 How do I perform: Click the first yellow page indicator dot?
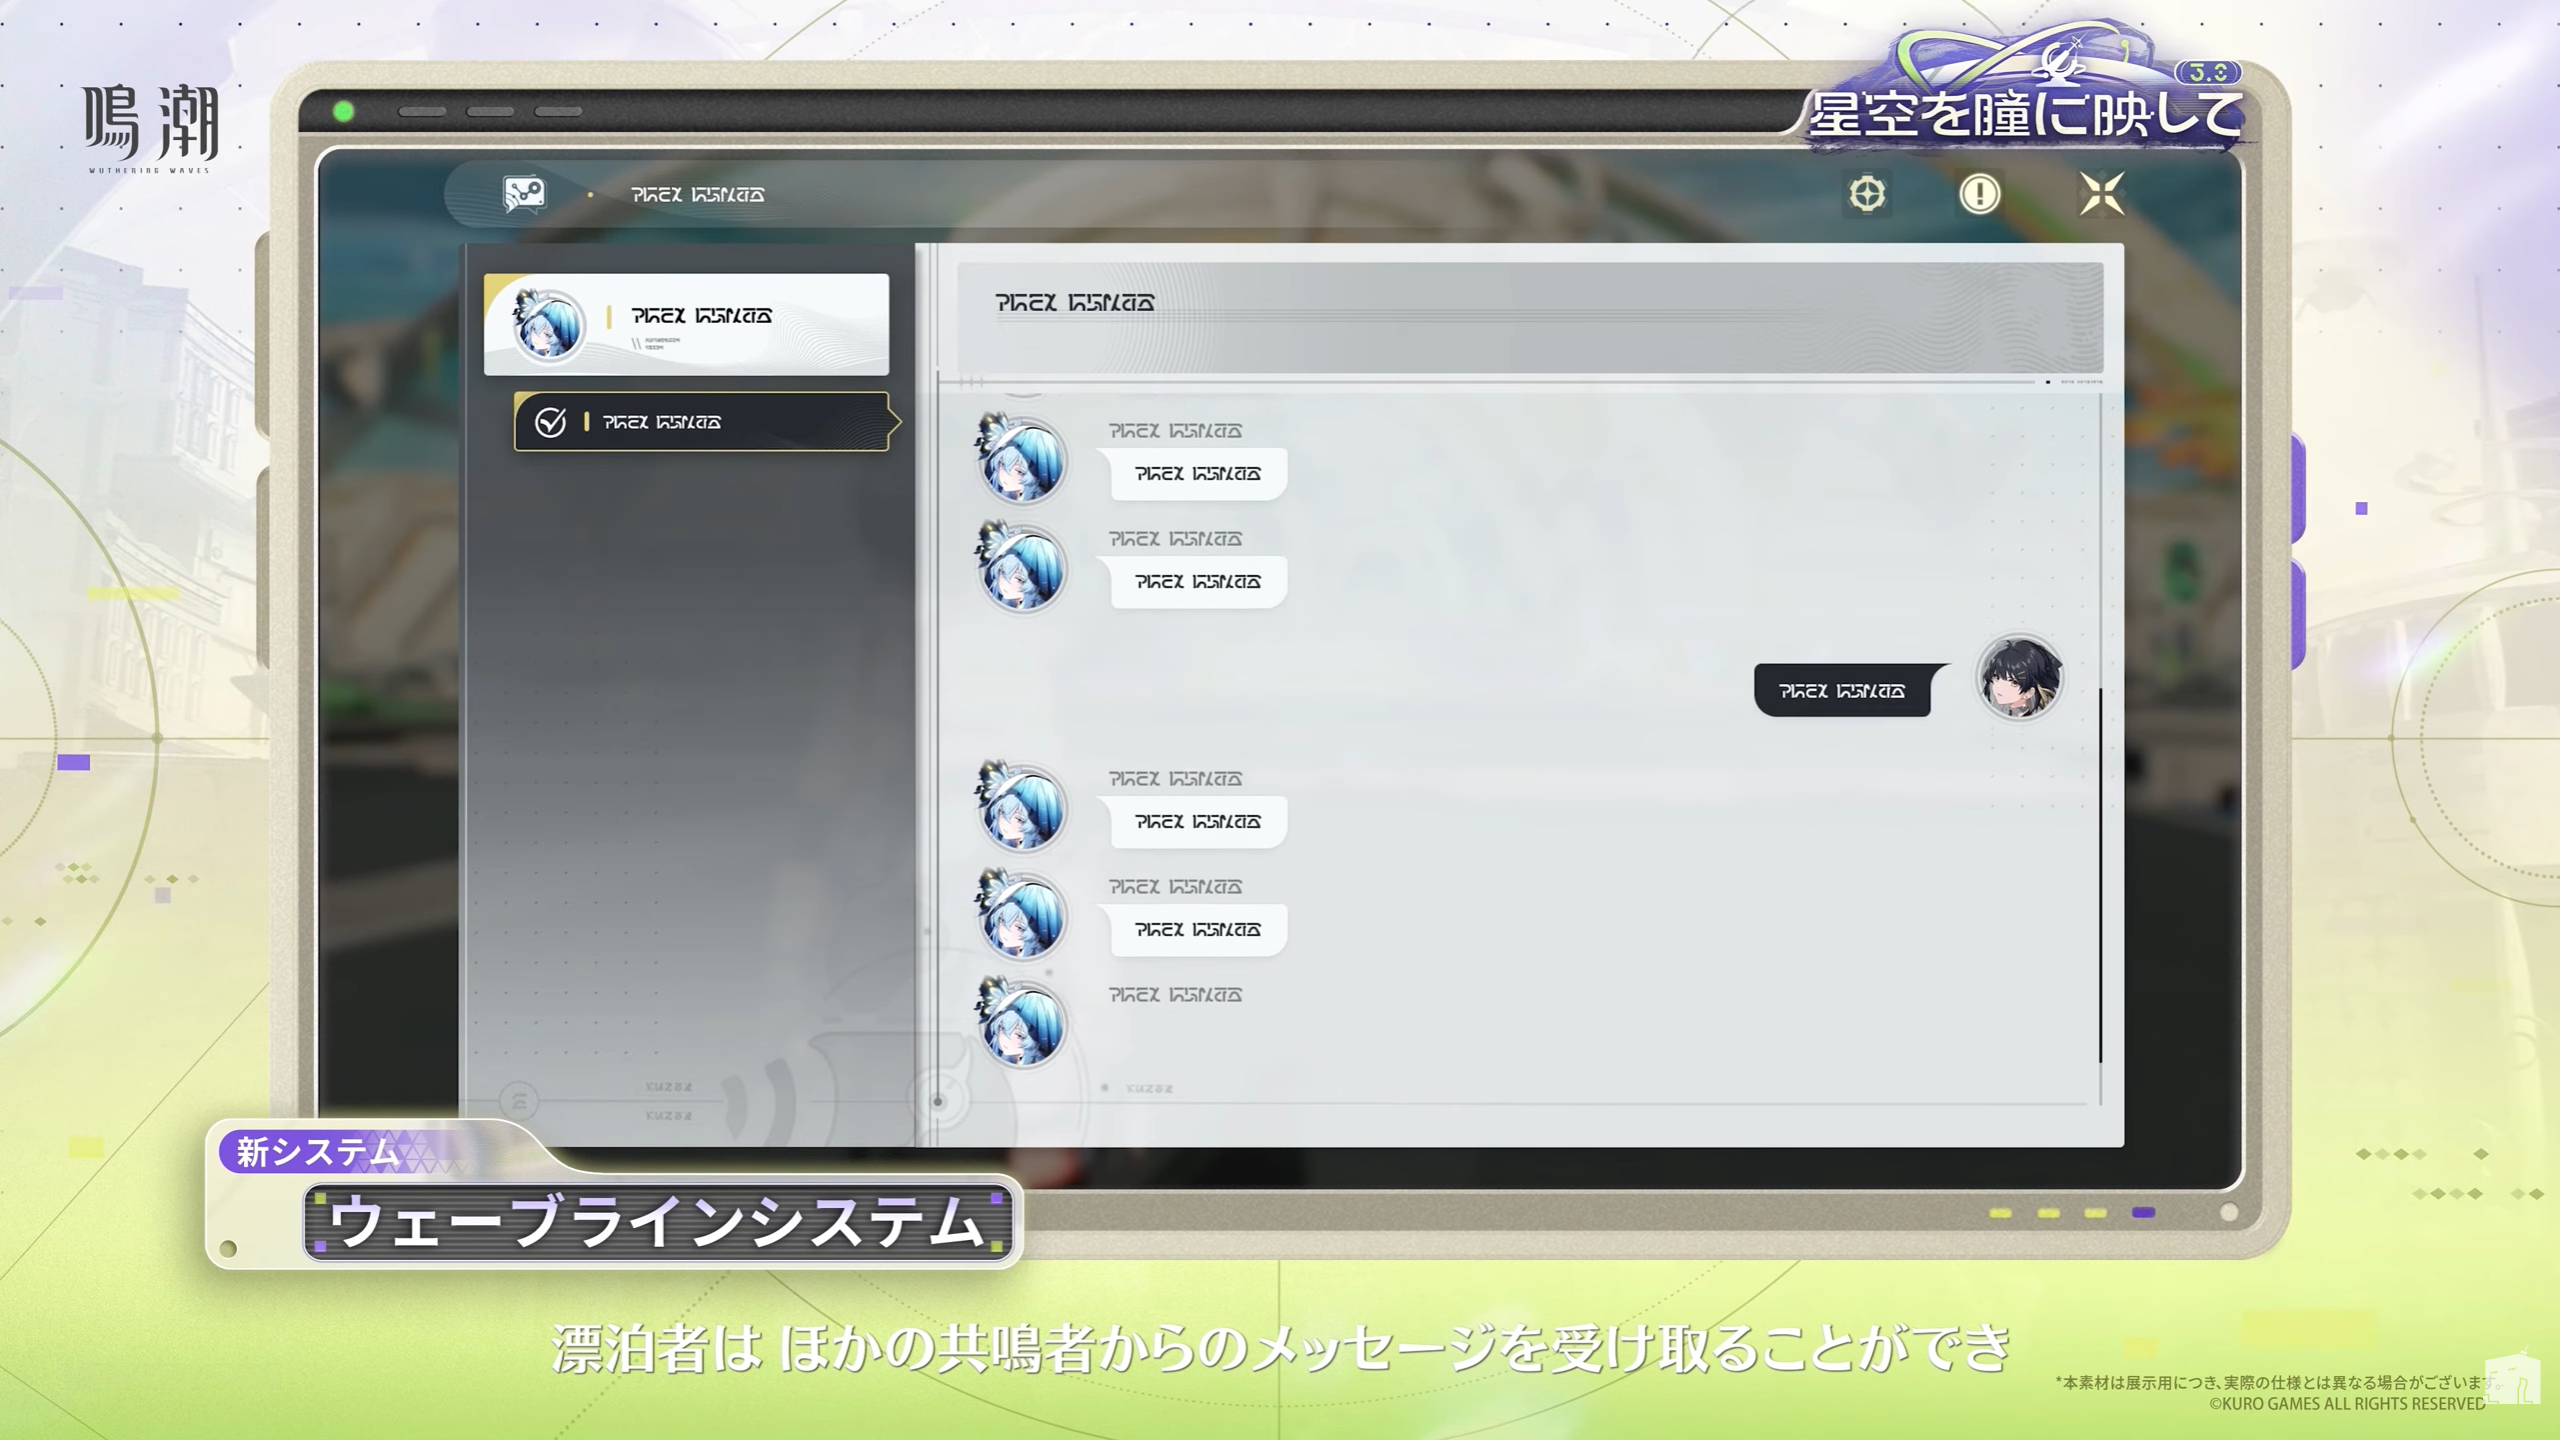pos(2000,1212)
